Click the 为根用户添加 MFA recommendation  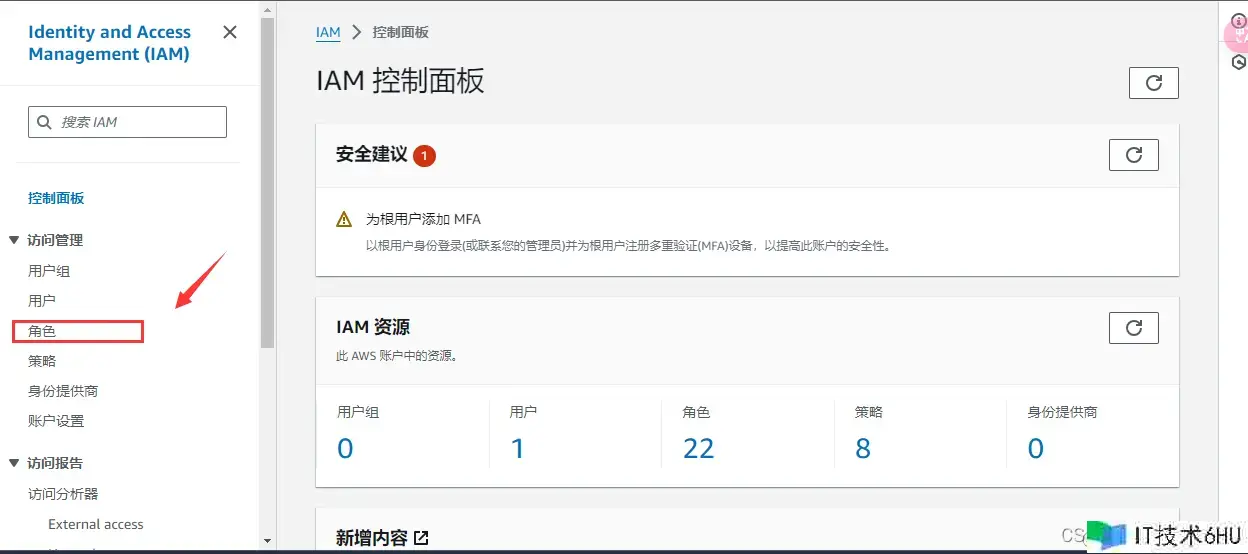pos(423,219)
